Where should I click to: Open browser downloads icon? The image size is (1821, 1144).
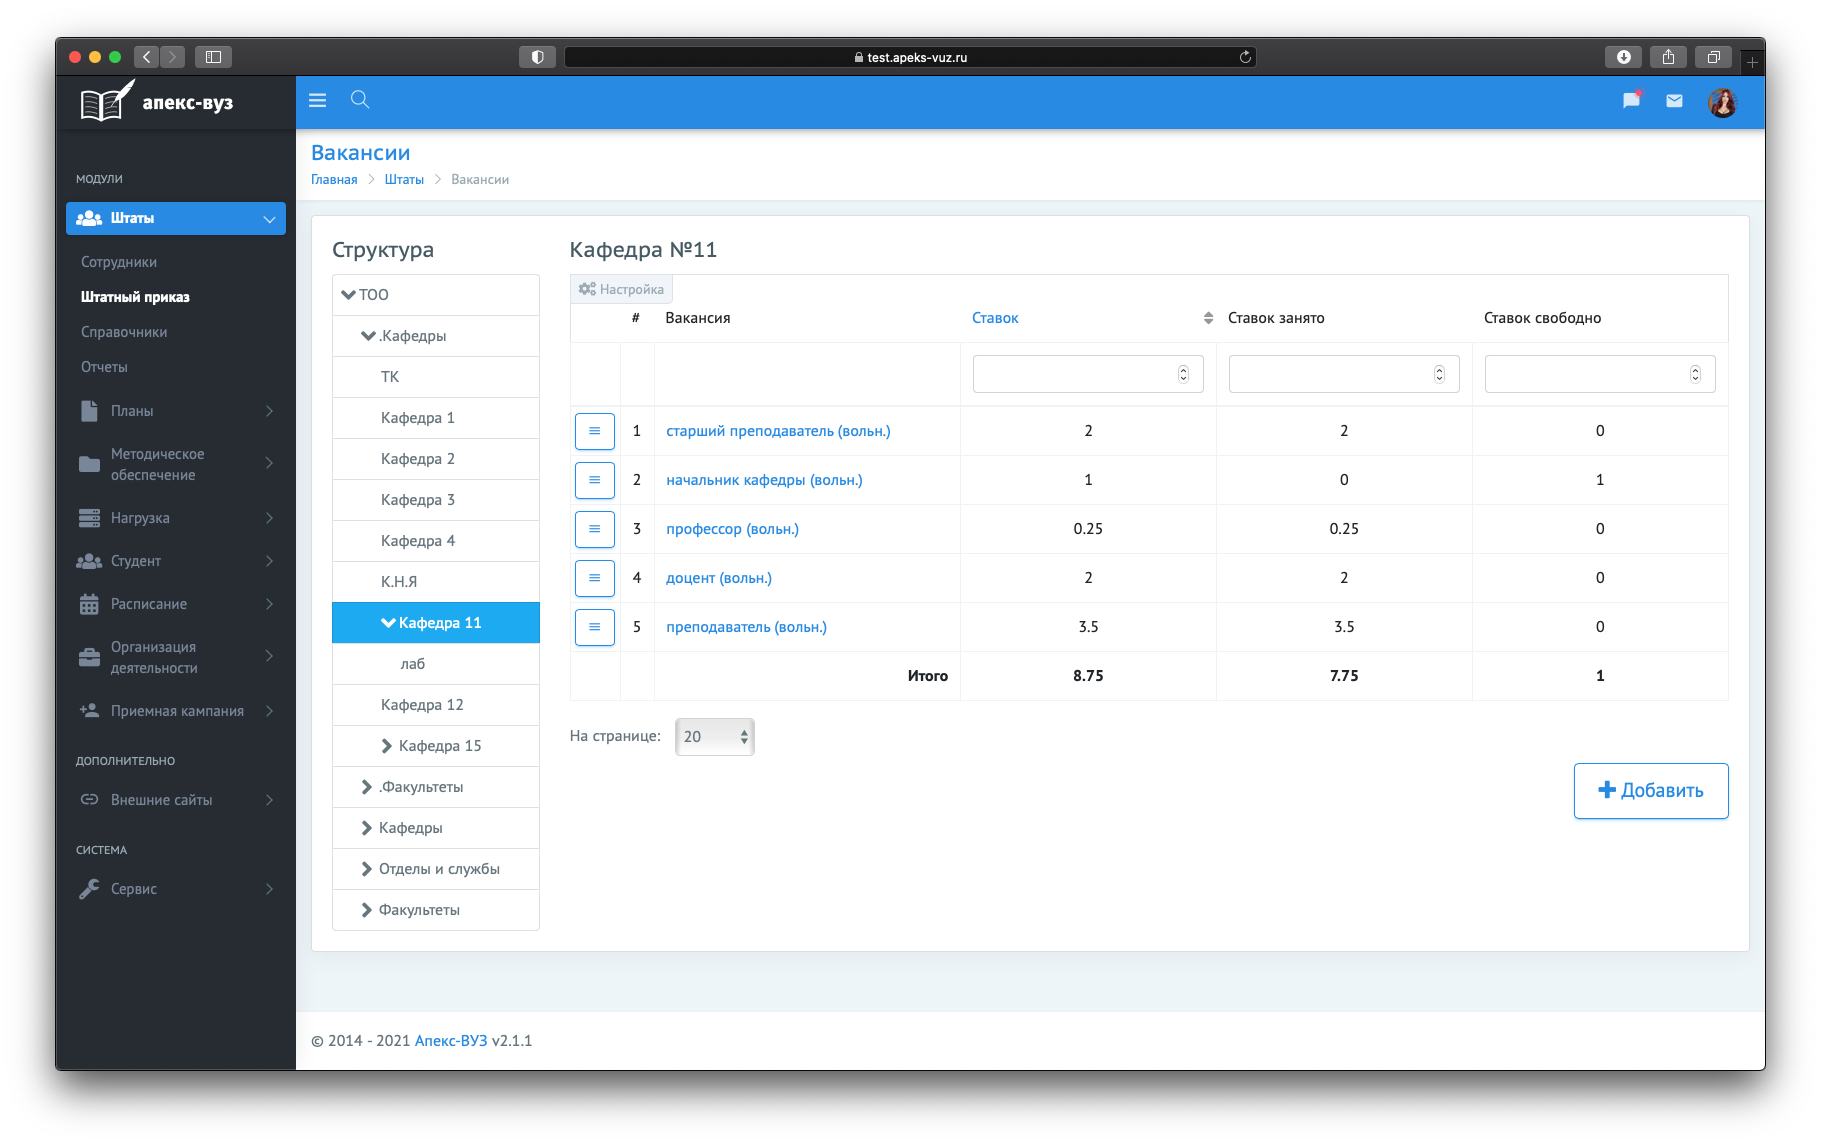[1623, 57]
